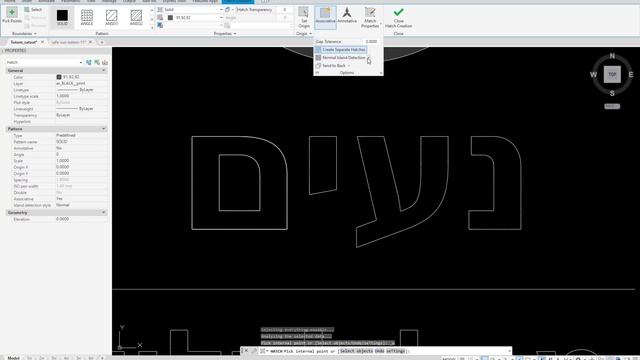This screenshot has width=640, height=360.
Task: Click the background color icon in Properties panel
Action: coord(160,25)
